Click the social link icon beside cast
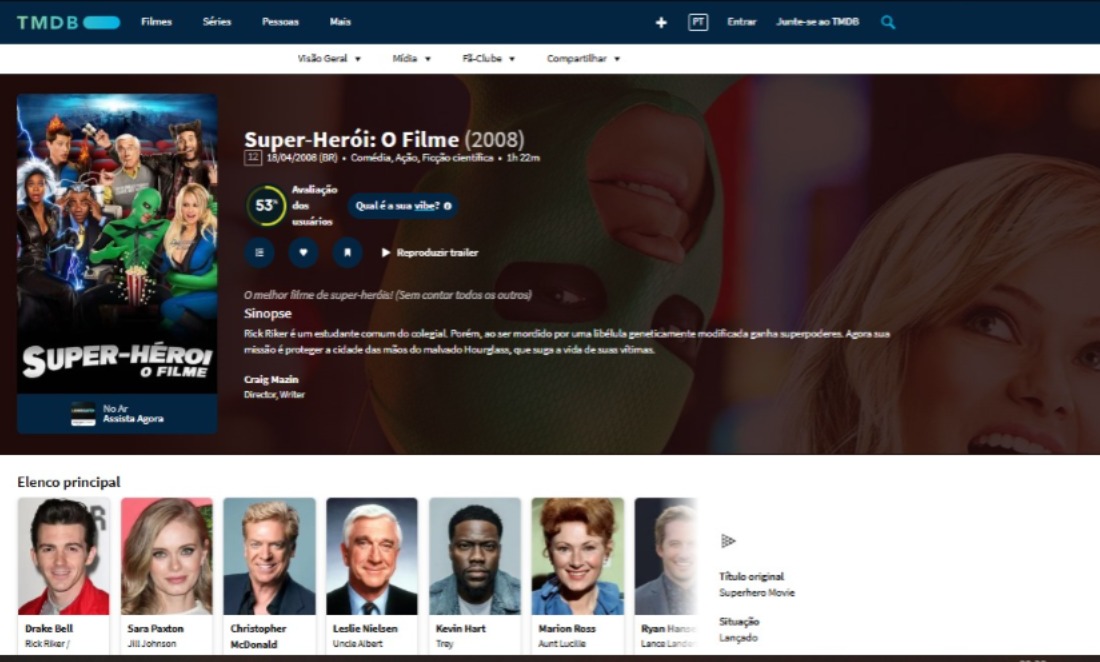The height and width of the screenshot is (662, 1100). coord(728,541)
